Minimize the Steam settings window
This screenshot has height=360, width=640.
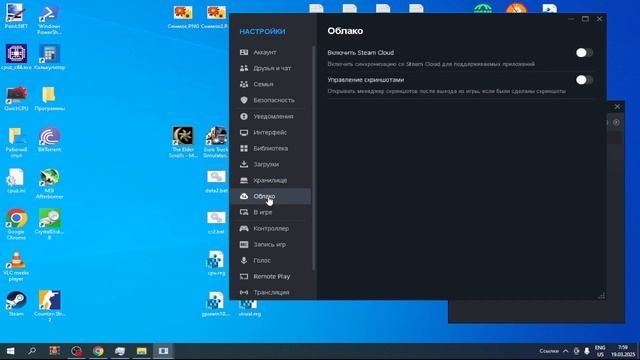[x=571, y=19]
